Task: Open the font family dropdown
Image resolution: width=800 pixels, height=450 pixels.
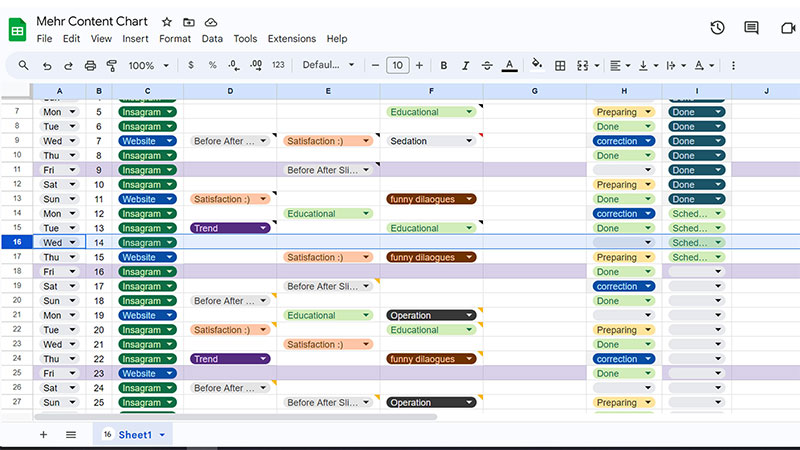Action: coord(328,65)
